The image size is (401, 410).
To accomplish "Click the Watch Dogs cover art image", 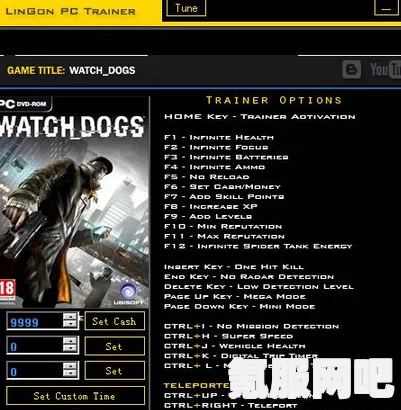I will tap(74, 202).
